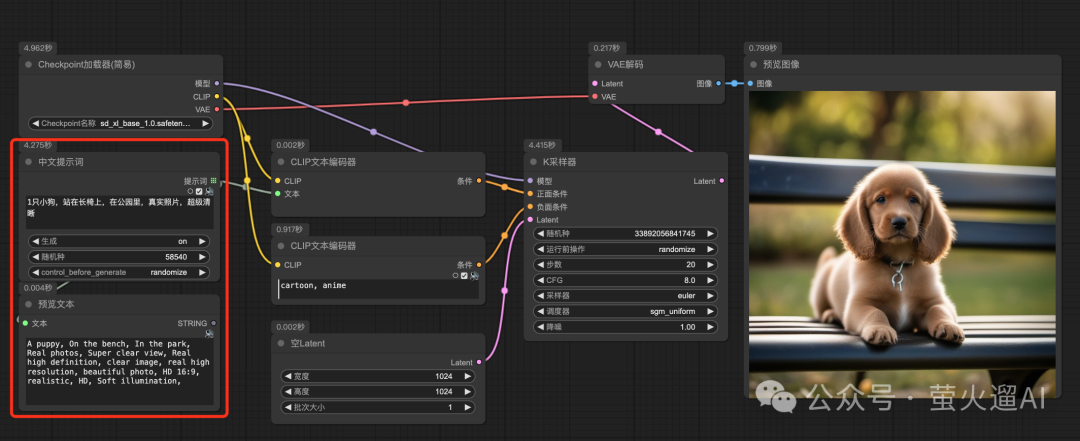Click the red VAE output port on Checkpoint加载器
The image size is (1080, 441).
pyautogui.click(x=217, y=109)
